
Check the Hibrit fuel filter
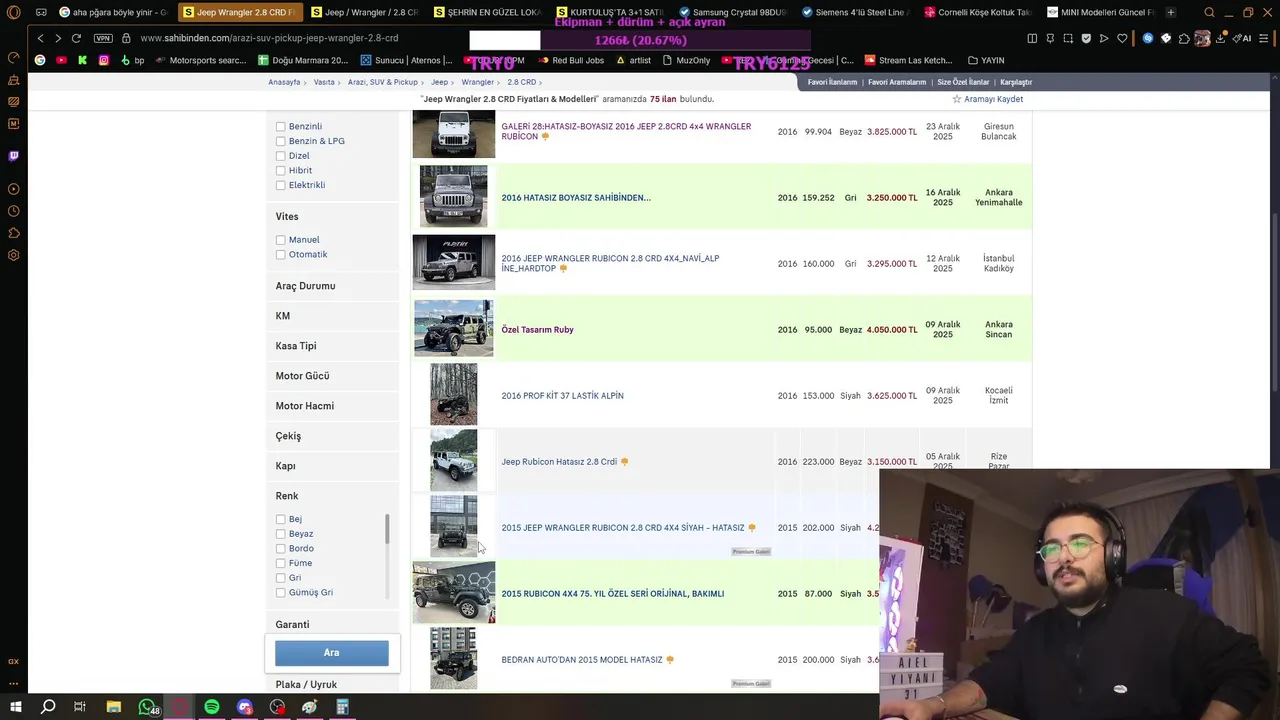click(280, 170)
